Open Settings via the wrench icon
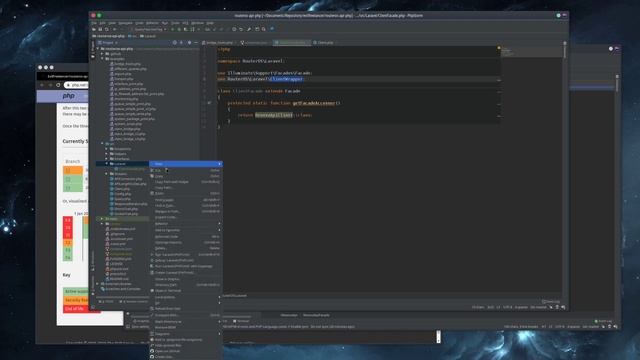Screen dimensions: 640x360 pyautogui.click(x=249, y=29)
